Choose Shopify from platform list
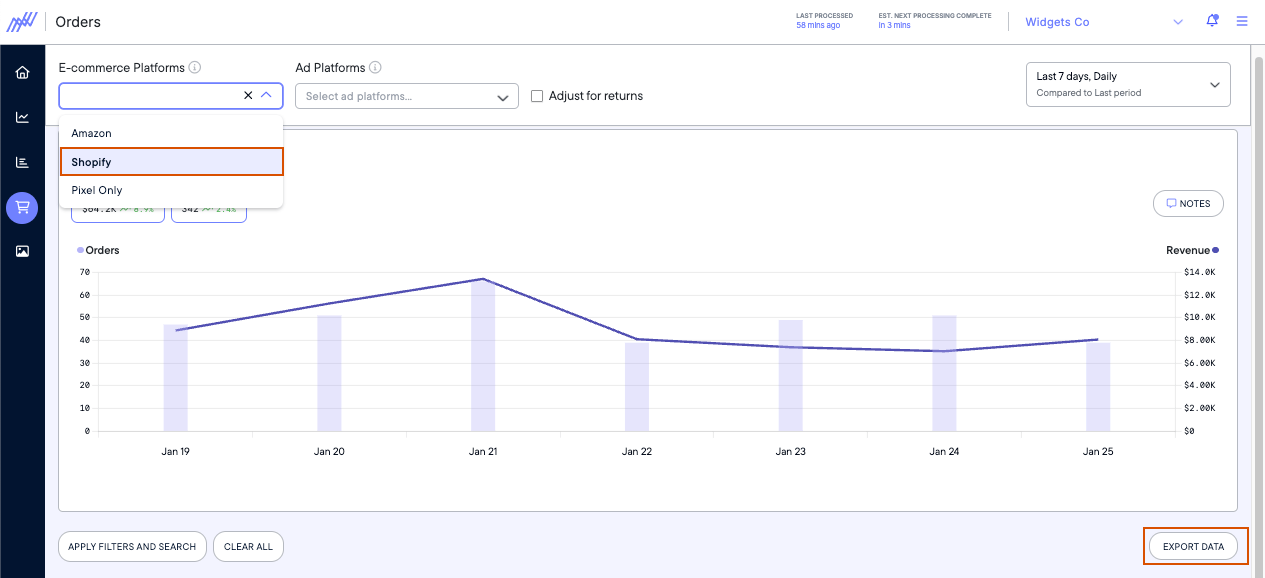 point(171,162)
